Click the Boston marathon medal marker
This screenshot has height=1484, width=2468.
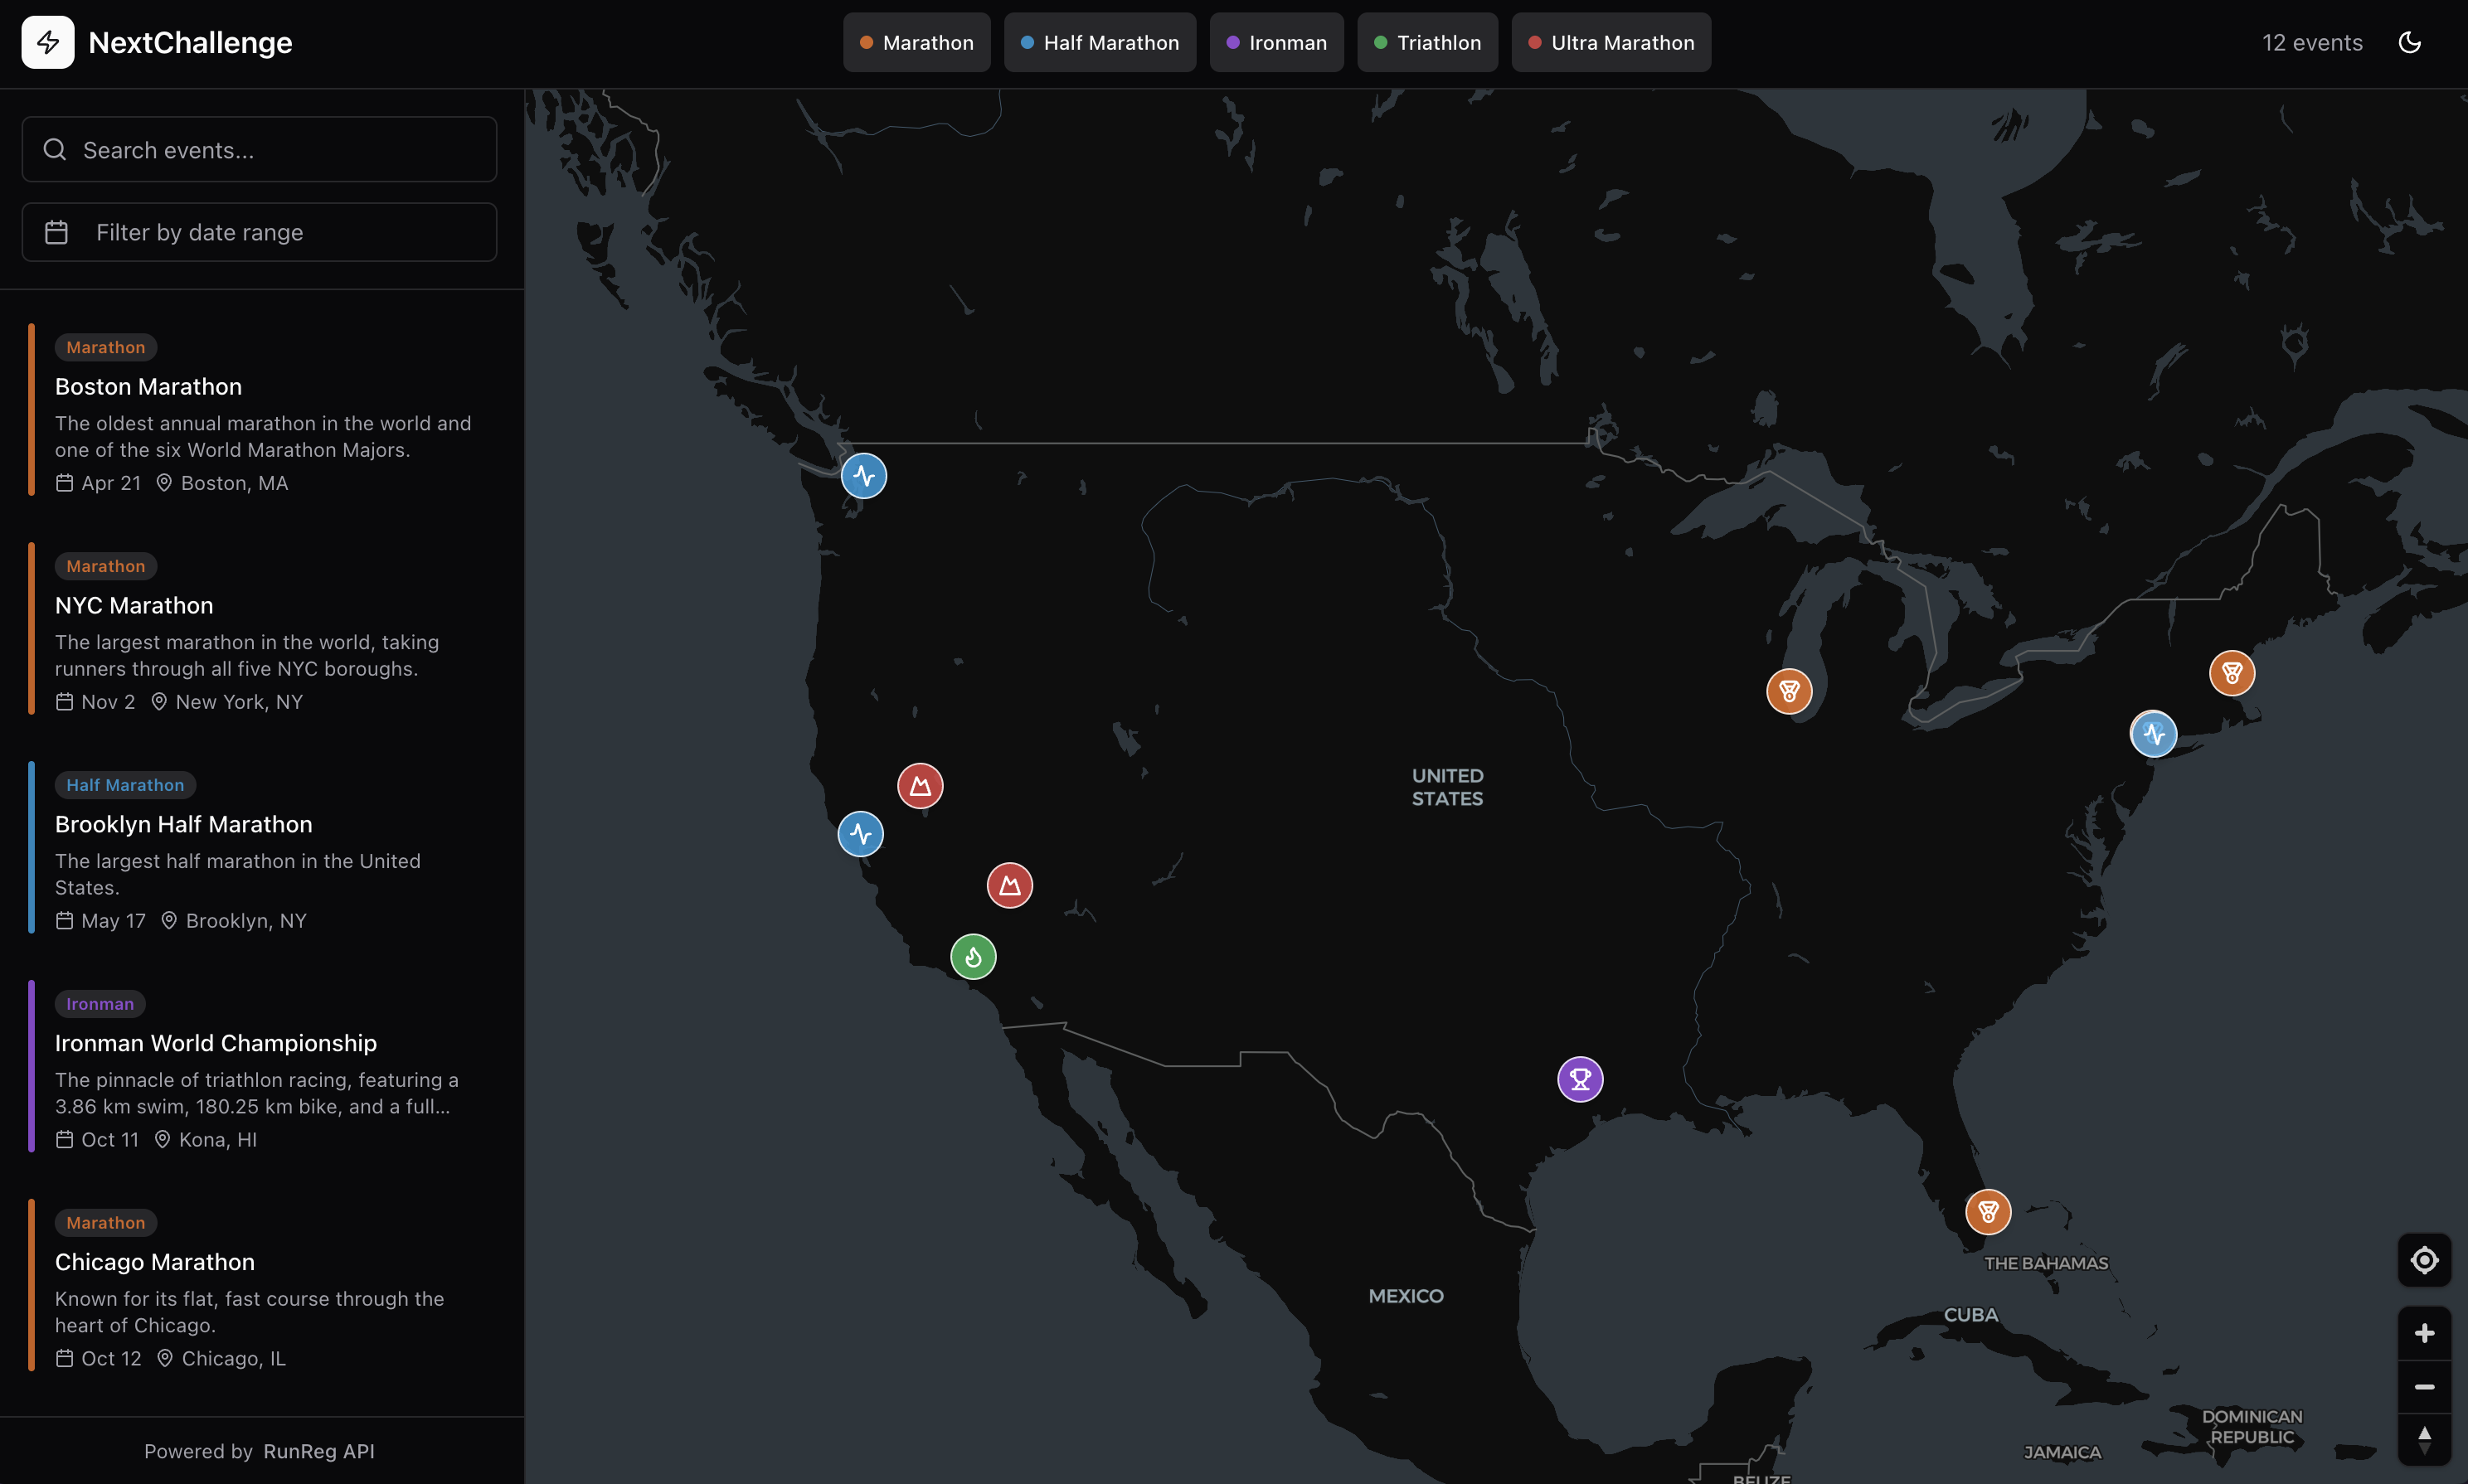tap(2231, 673)
